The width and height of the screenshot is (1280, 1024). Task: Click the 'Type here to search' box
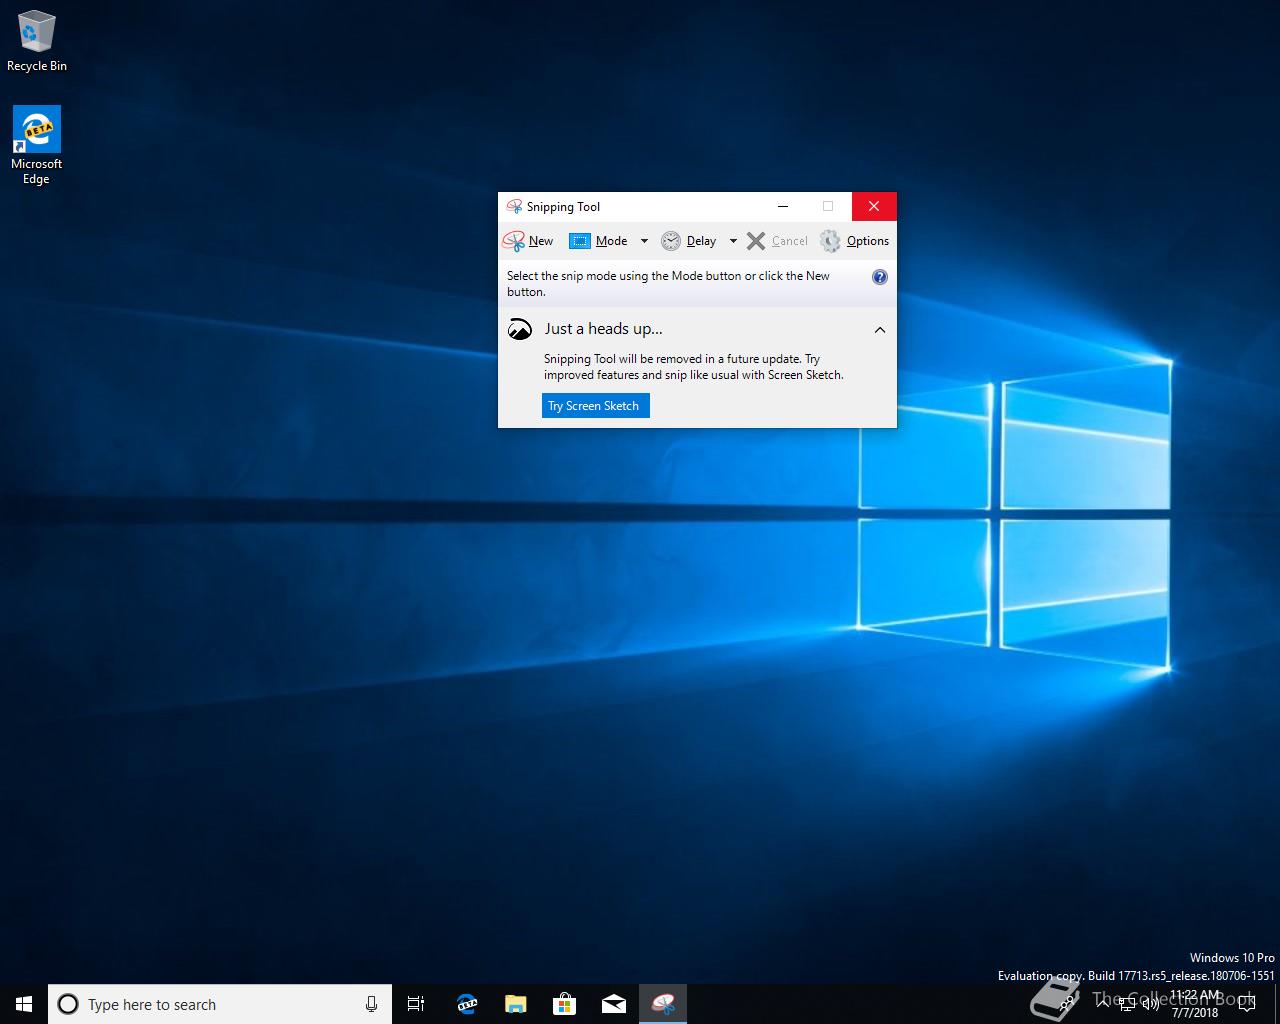point(220,1004)
